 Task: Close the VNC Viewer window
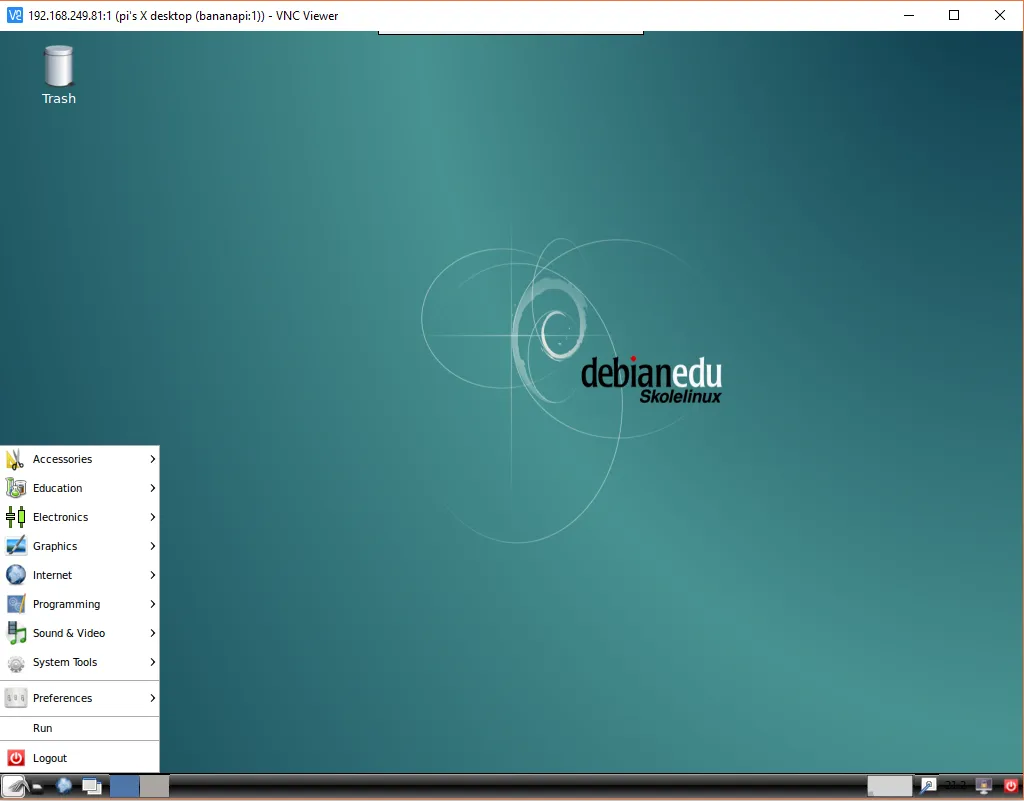tap(999, 15)
